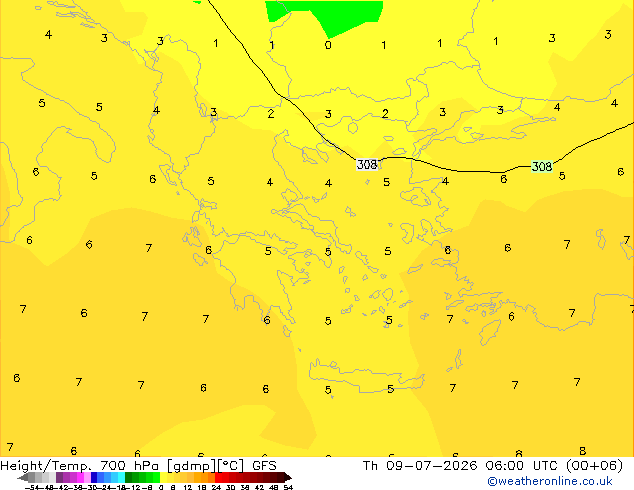Screen dimensions: 634x490
Task: Click the '54' value at legend right end
Action: click(288, 487)
